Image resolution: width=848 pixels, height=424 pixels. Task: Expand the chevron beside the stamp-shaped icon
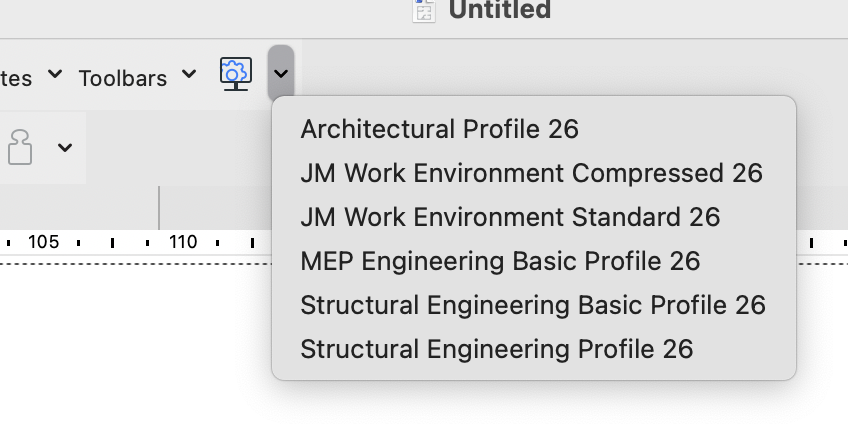65,148
